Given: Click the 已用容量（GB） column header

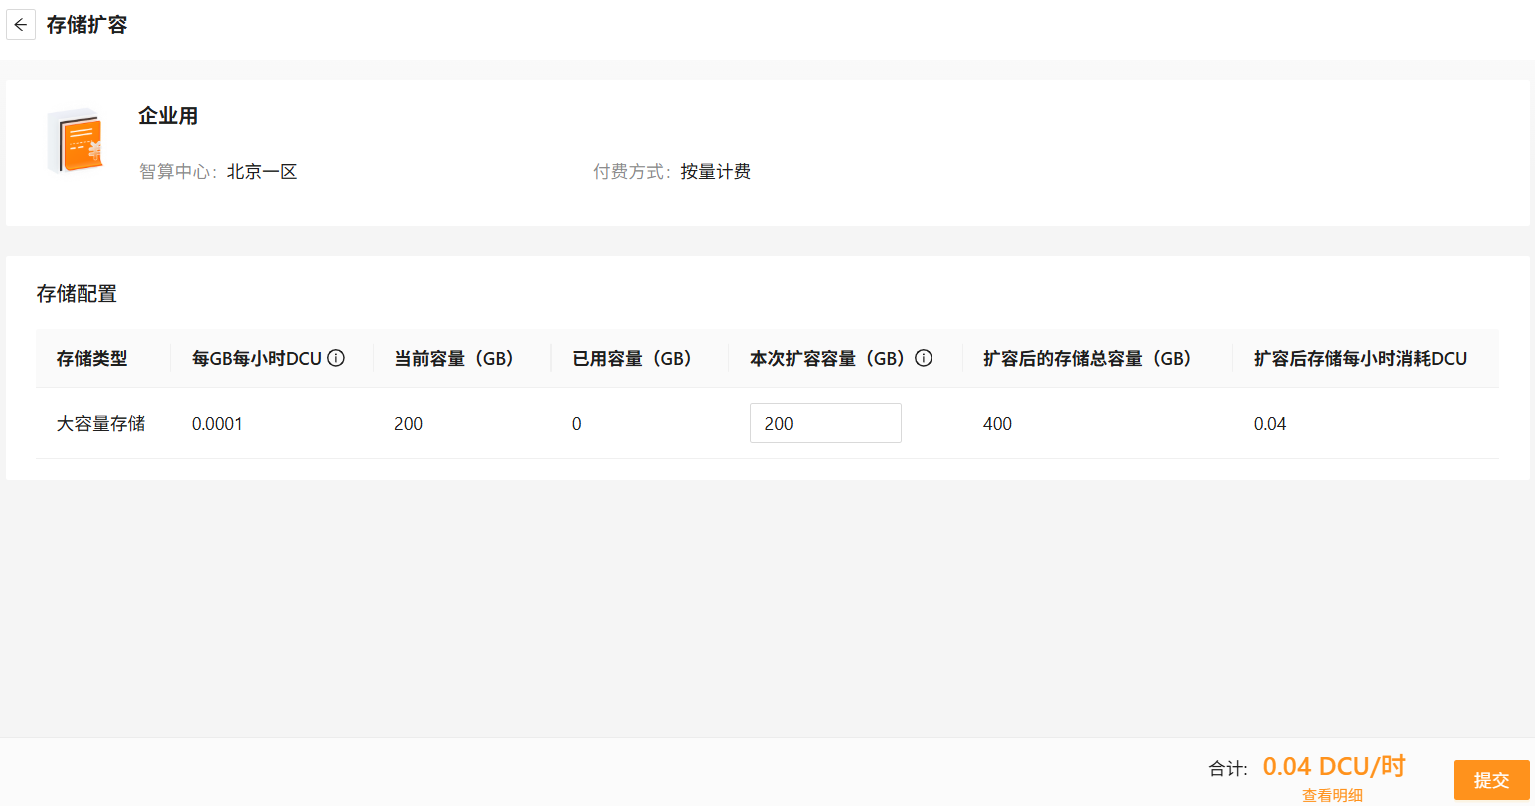Looking at the screenshot, I should (x=633, y=359).
